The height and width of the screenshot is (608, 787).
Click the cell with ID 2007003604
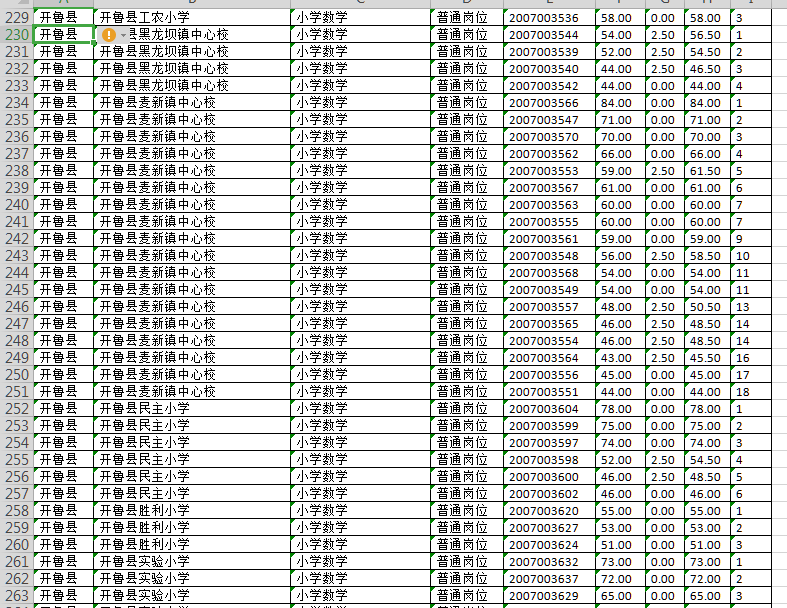[548, 409]
